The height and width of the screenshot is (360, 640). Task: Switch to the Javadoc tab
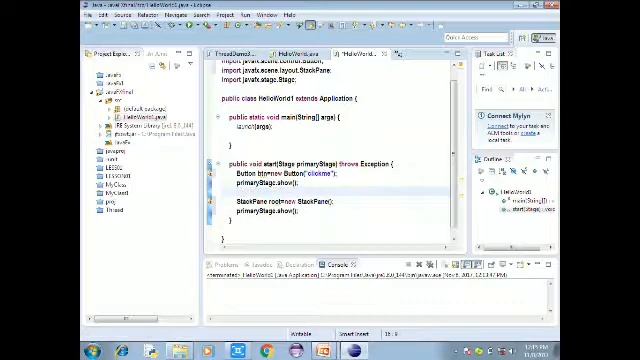[x=258, y=265]
